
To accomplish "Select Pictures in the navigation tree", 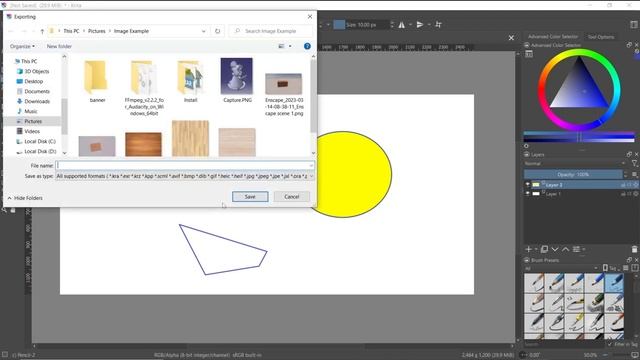I will point(33,121).
